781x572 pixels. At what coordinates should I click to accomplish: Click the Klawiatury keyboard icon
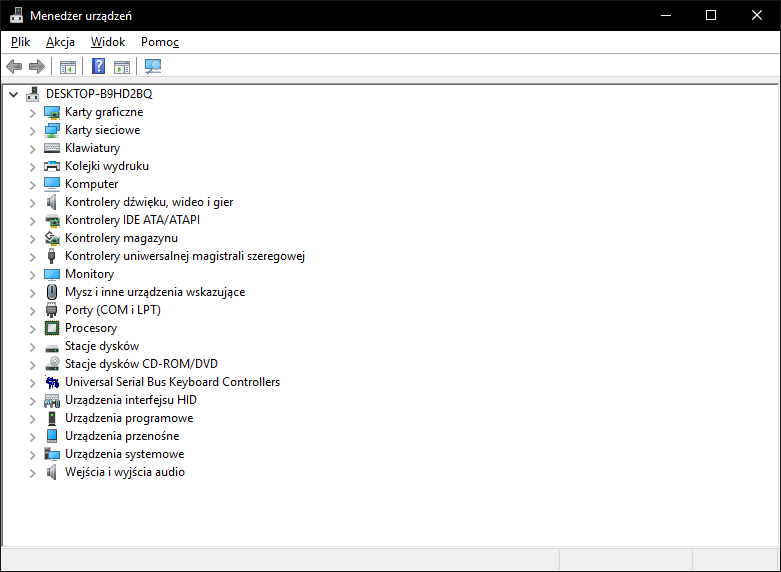pos(52,148)
